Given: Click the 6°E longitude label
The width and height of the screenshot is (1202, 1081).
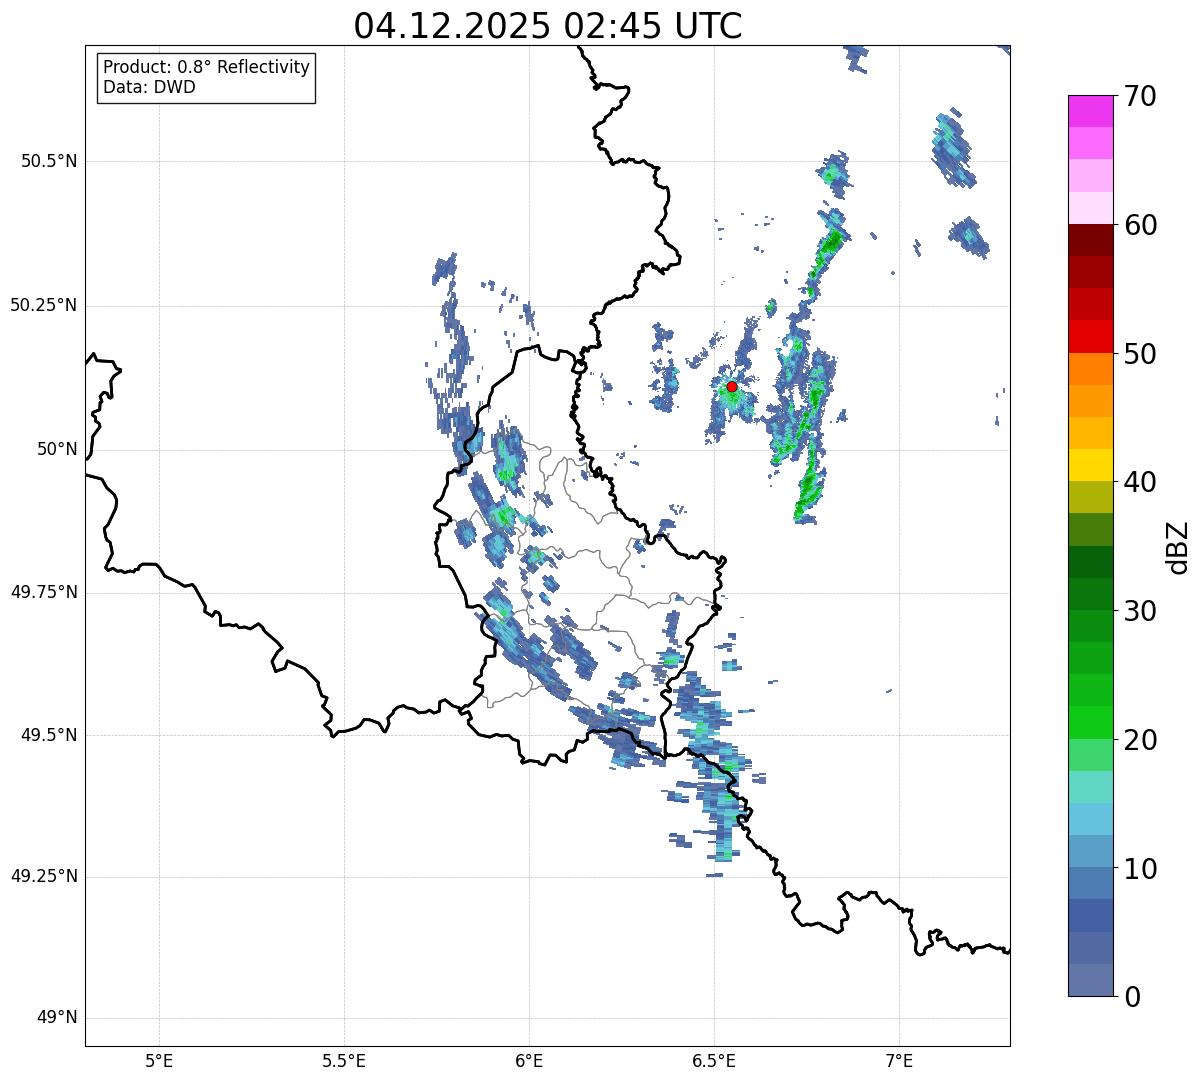Looking at the screenshot, I should [529, 1060].
